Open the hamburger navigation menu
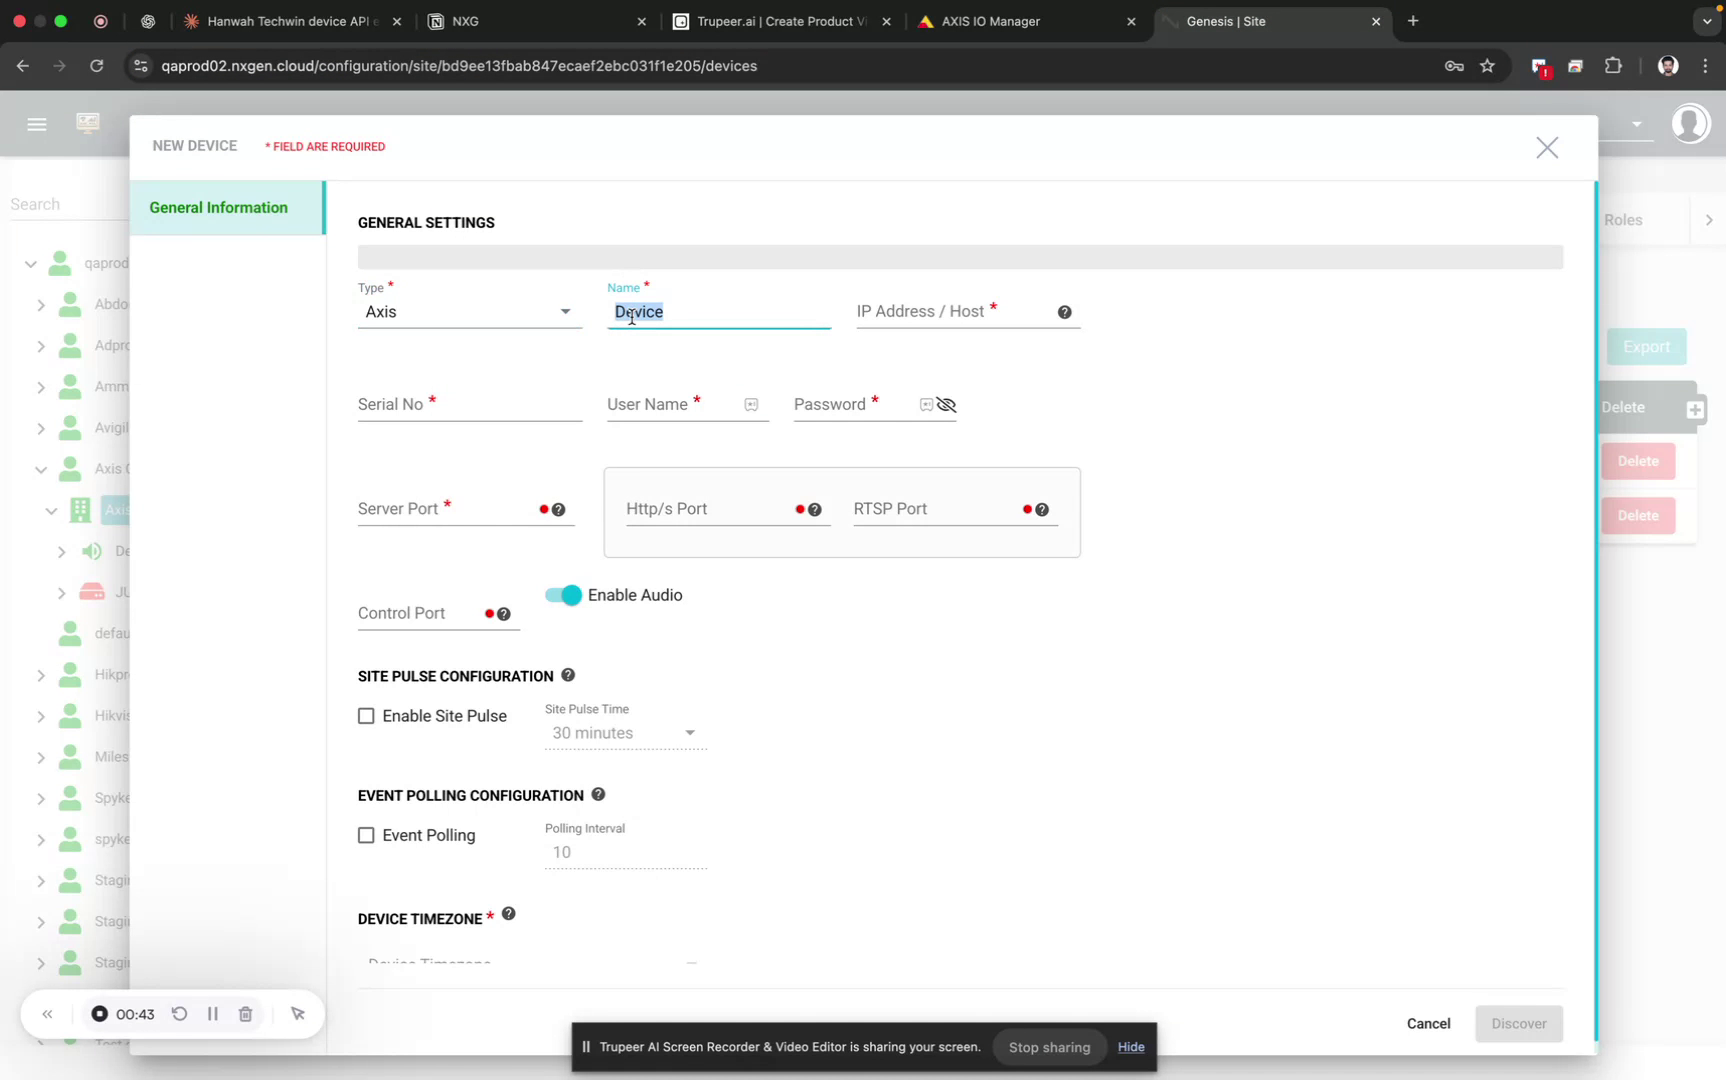This screenshot has width=1726, height=1080. 37,124
